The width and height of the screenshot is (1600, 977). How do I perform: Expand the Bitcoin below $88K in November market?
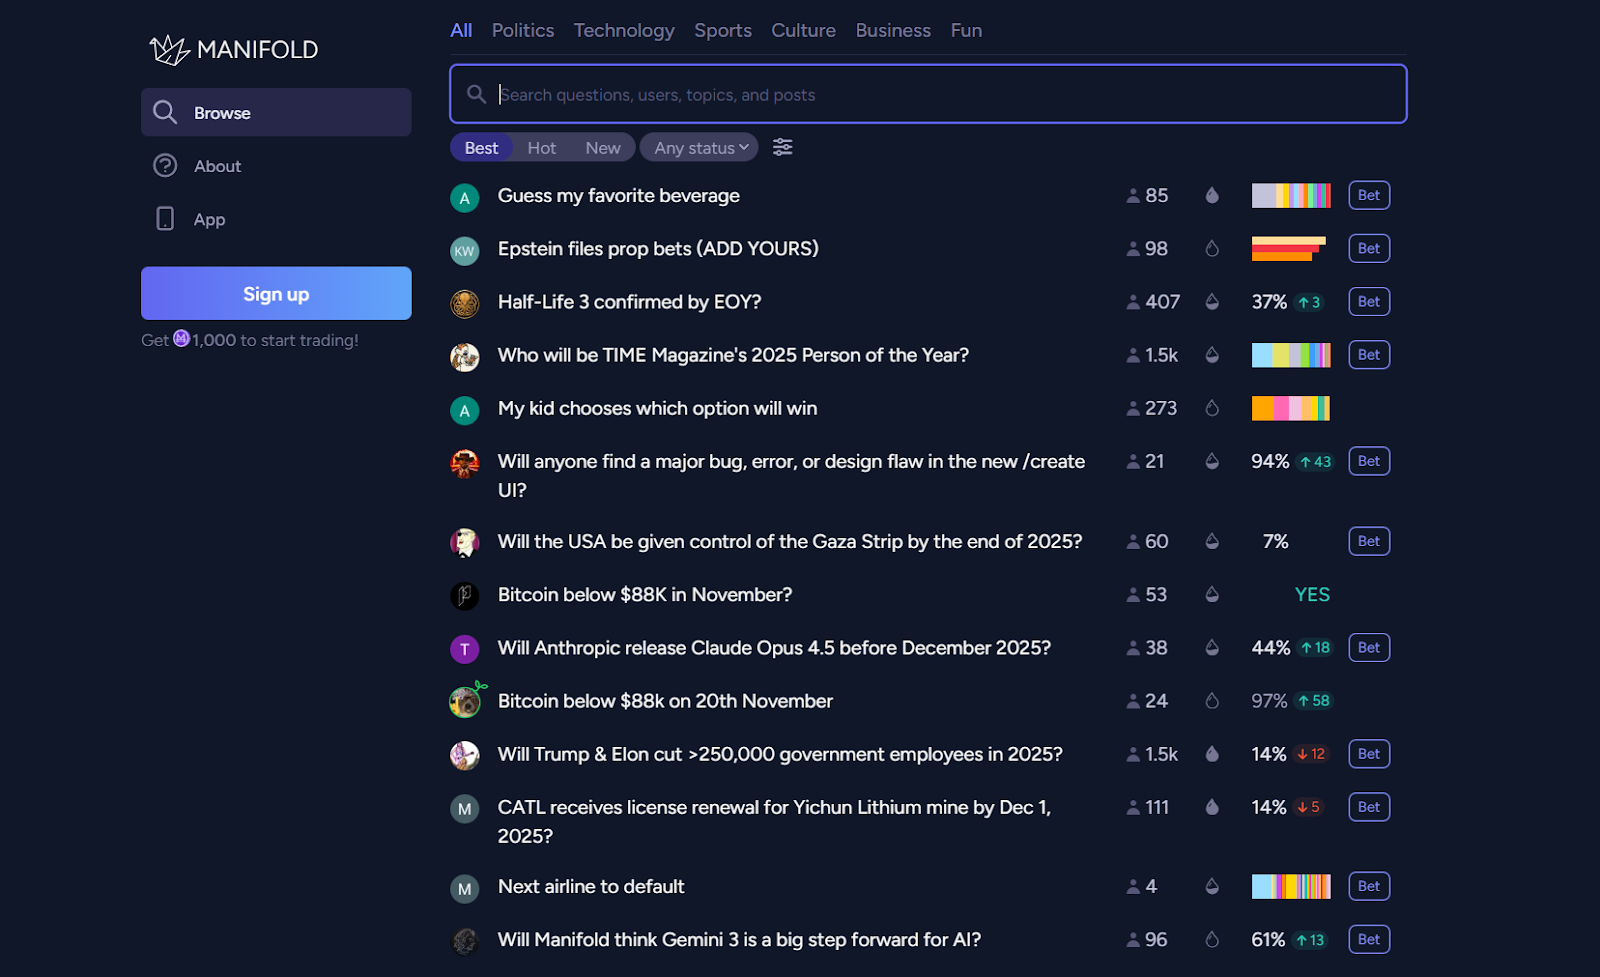coord(644,594)
